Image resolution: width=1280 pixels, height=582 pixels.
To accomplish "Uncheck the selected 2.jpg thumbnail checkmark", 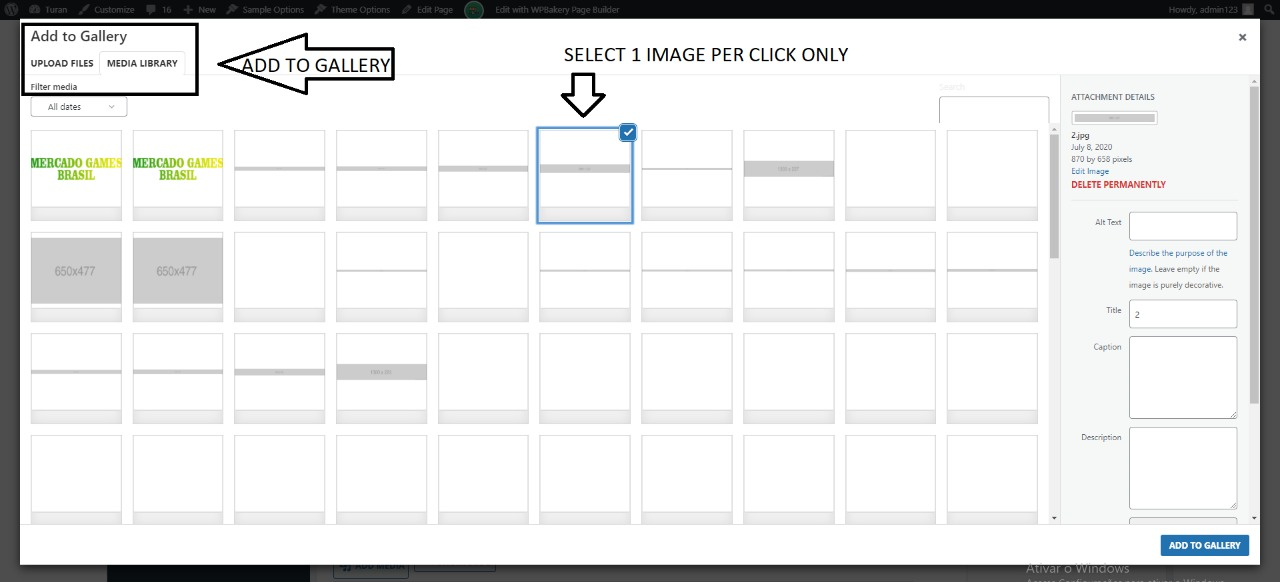I will click(627, 132).
